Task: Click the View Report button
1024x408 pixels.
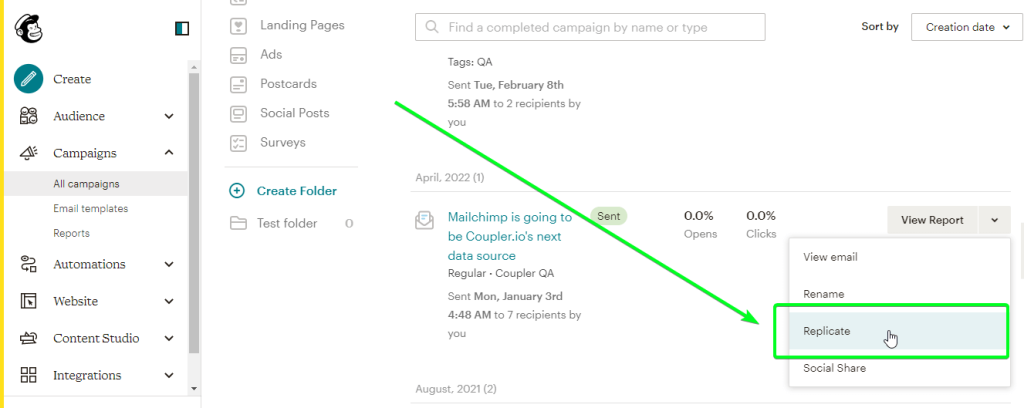Action: coord(932,220)
